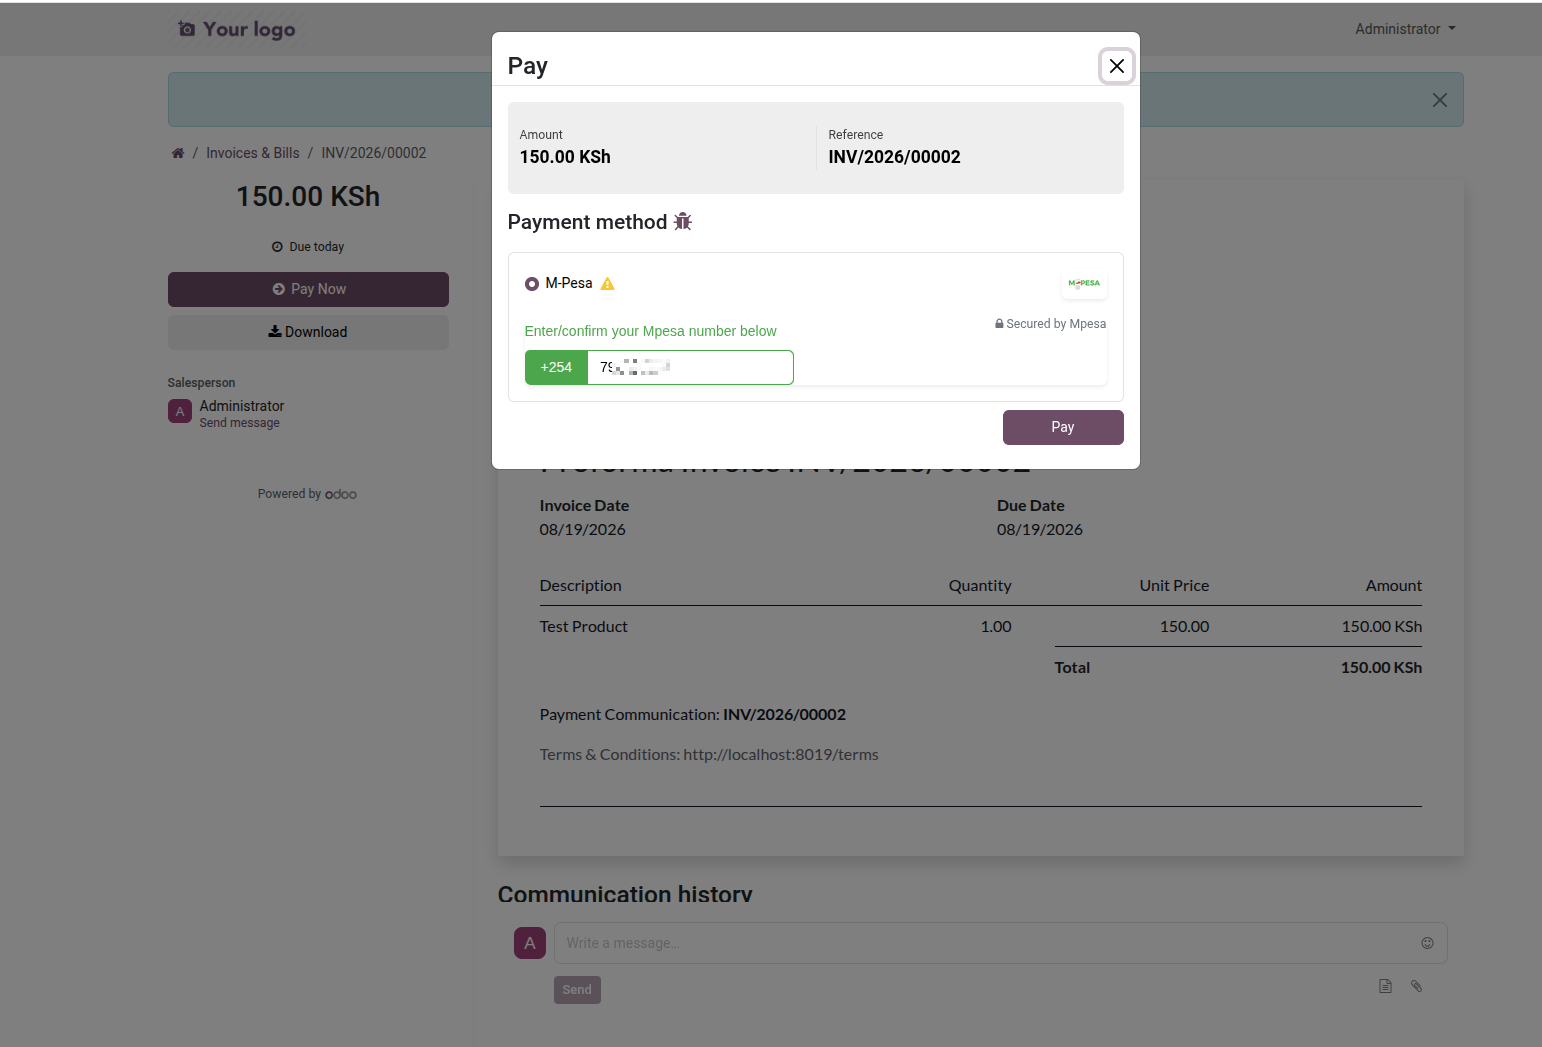Open Invoices & Bills breadcrumb link
Image resolution: width=1542 pixels, height=1047 pixels.
(x=253, y=153)
